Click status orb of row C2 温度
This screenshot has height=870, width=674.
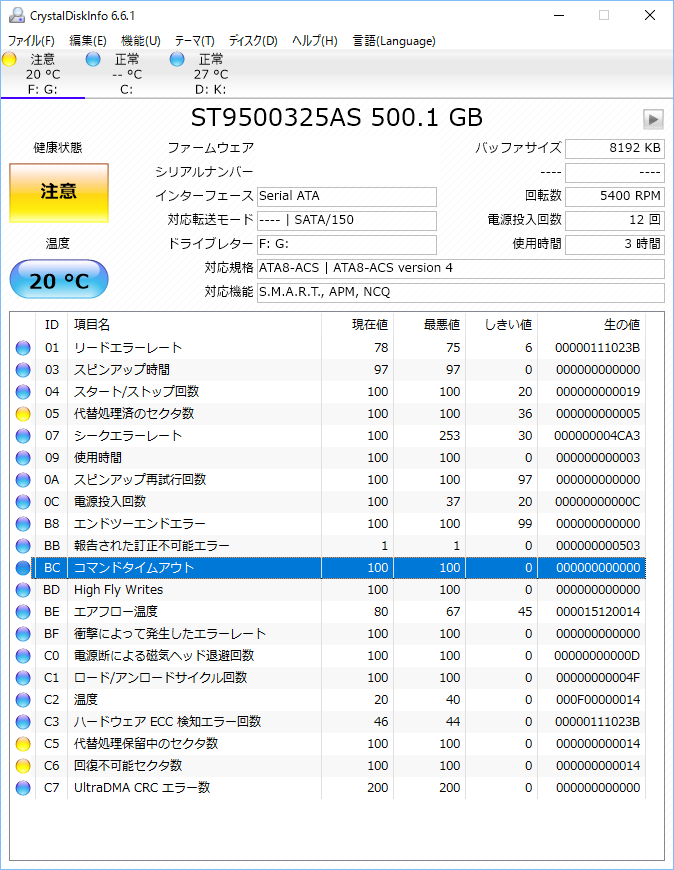(23, 700)
